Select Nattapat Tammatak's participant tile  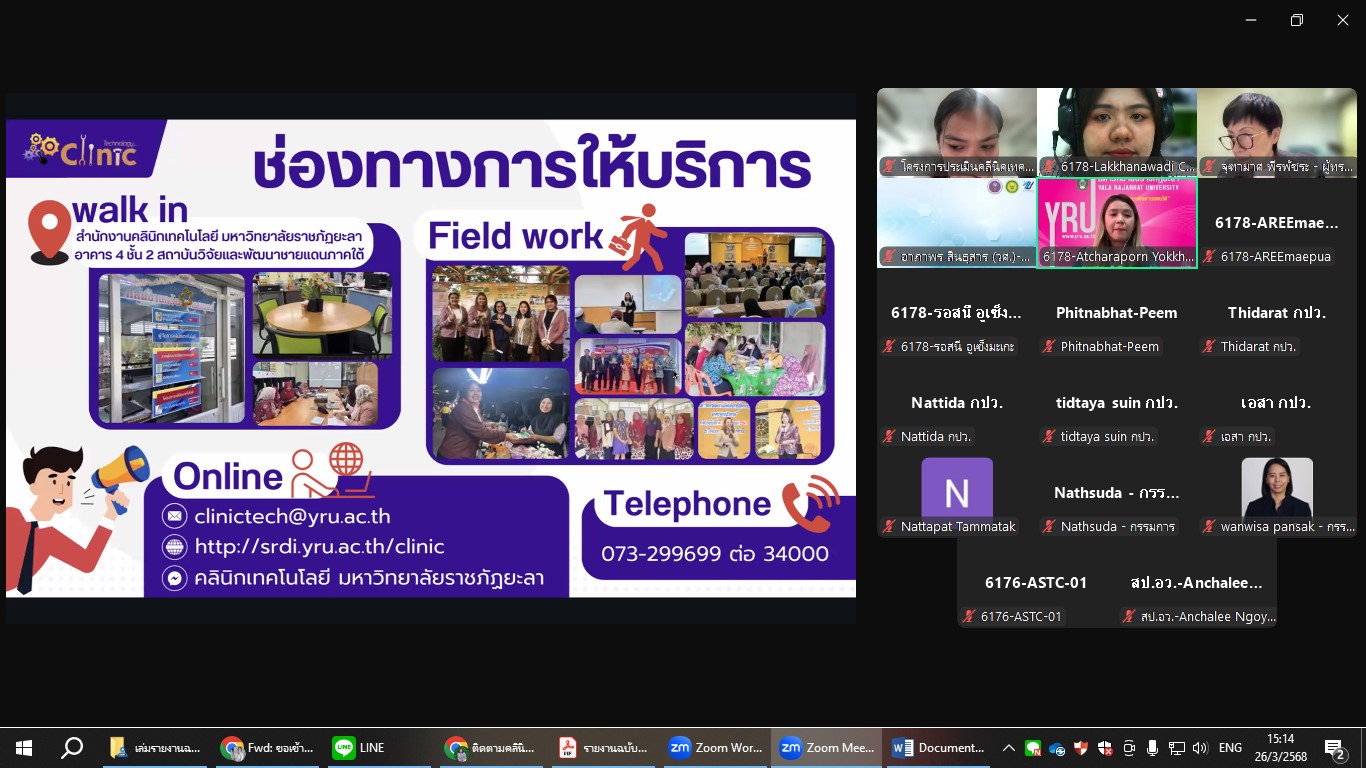(956, 496)
